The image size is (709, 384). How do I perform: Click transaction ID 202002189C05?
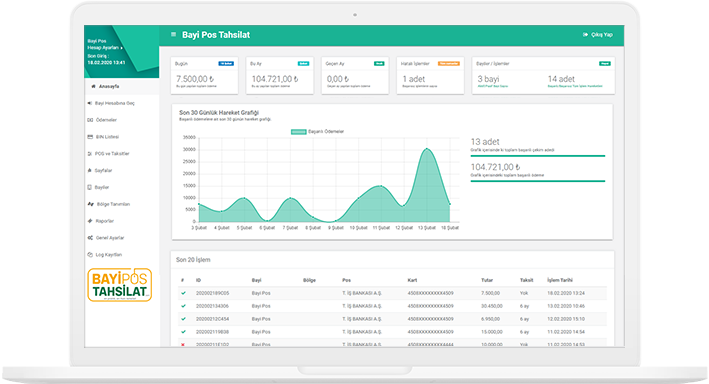213,293
